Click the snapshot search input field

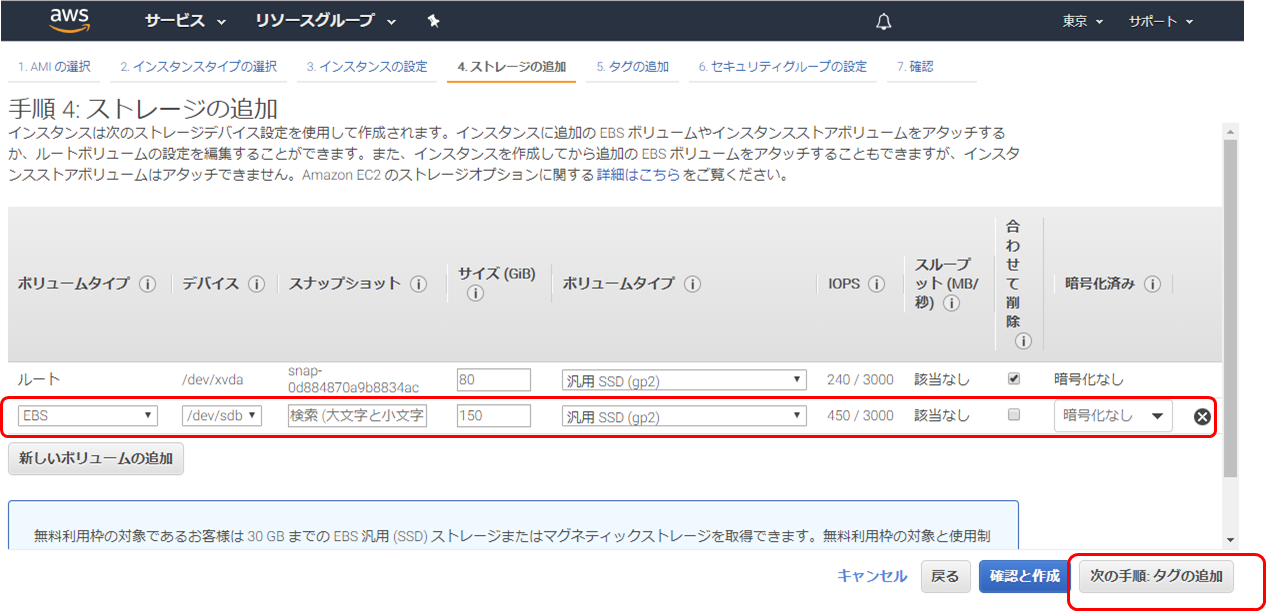[x=357, y=415]
